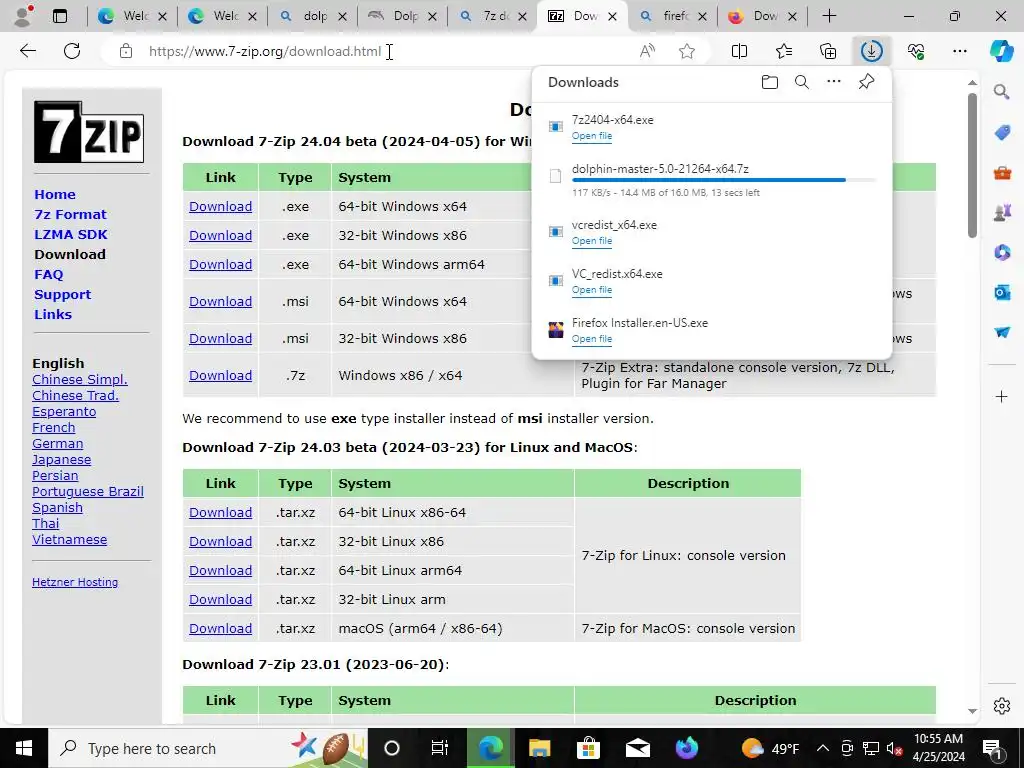Add this page to favorites with the star icon

pyautogui.click(x=686, y=51)
